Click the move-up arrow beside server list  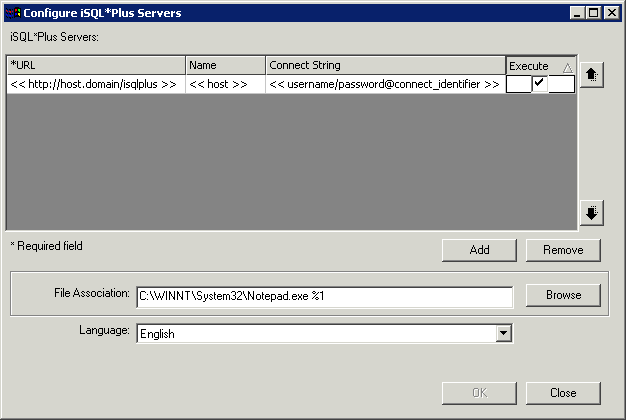[591, 76]
